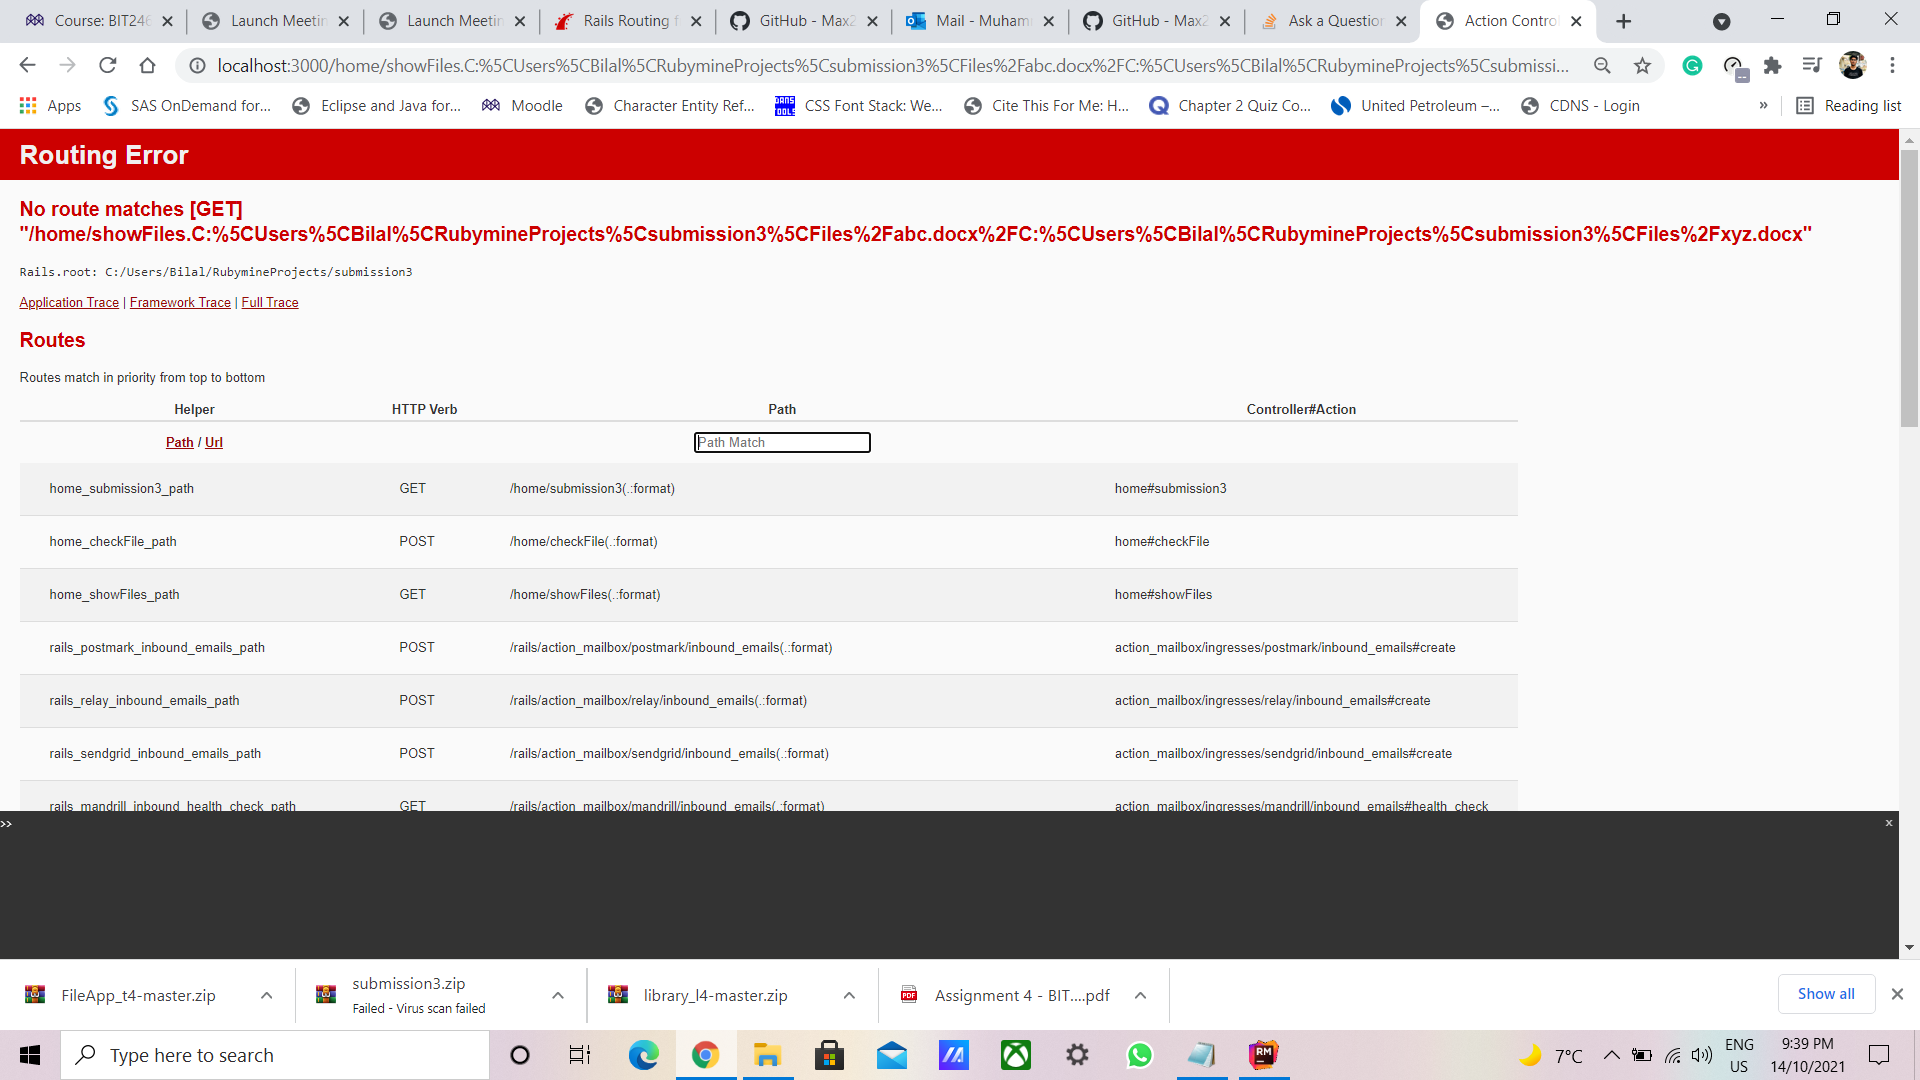
Task: Switch route helper to Url
Action: (x=214, y=442)
